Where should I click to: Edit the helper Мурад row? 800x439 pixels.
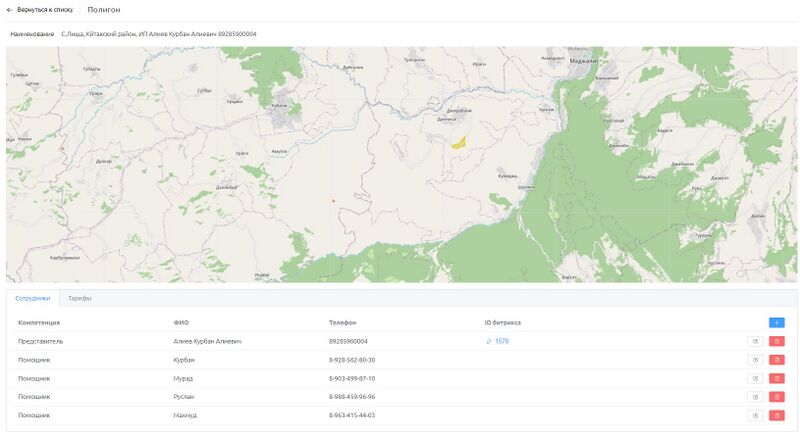[x=755, y=379]
